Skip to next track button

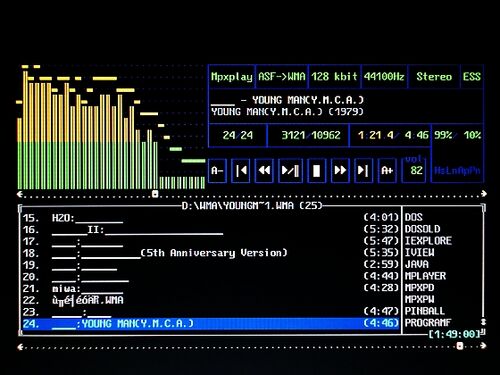363,171
